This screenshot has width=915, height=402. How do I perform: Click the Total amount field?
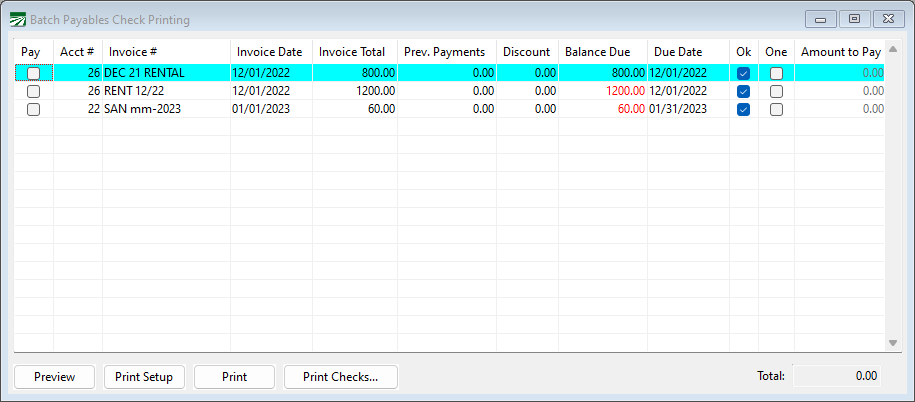click(x=837, y=376)
